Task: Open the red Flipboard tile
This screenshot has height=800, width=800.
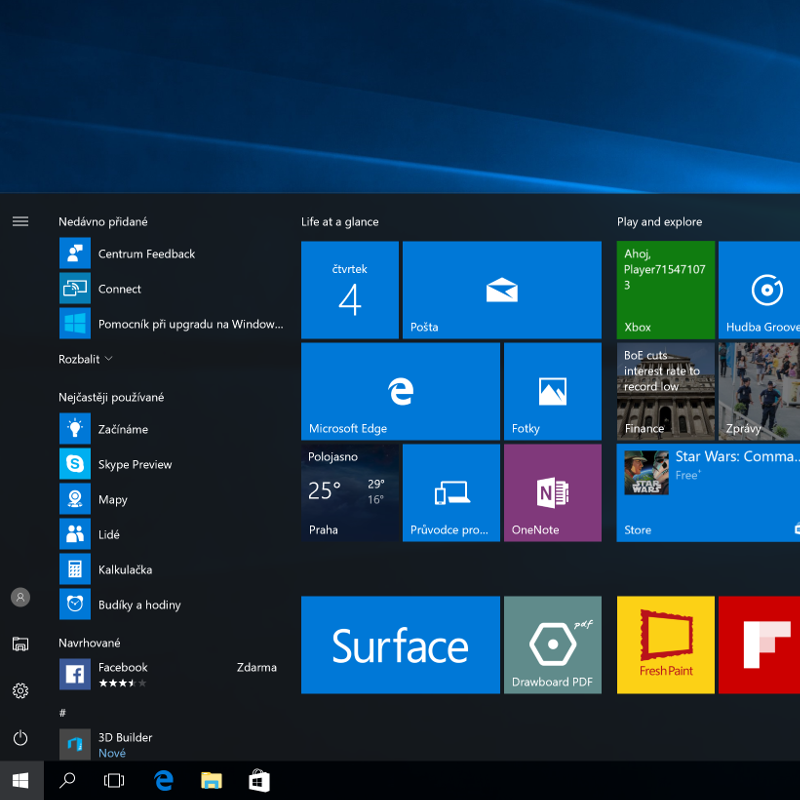Action: click(x=759, y=645)
